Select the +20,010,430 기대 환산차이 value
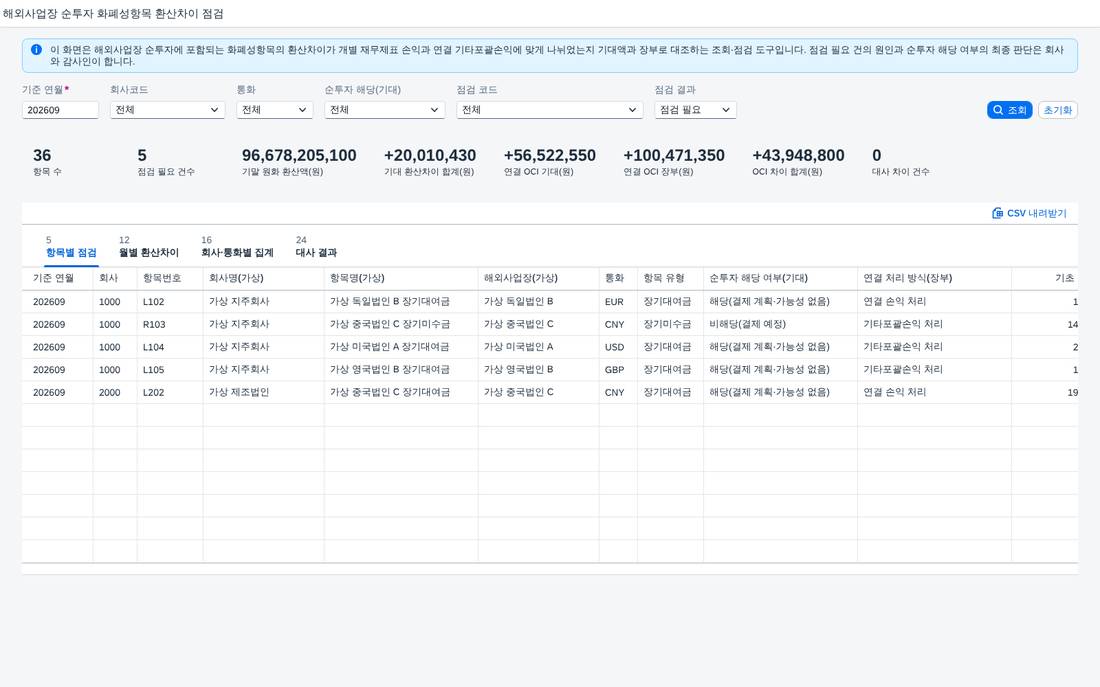 pyautogui.click(x=430, y=155)
